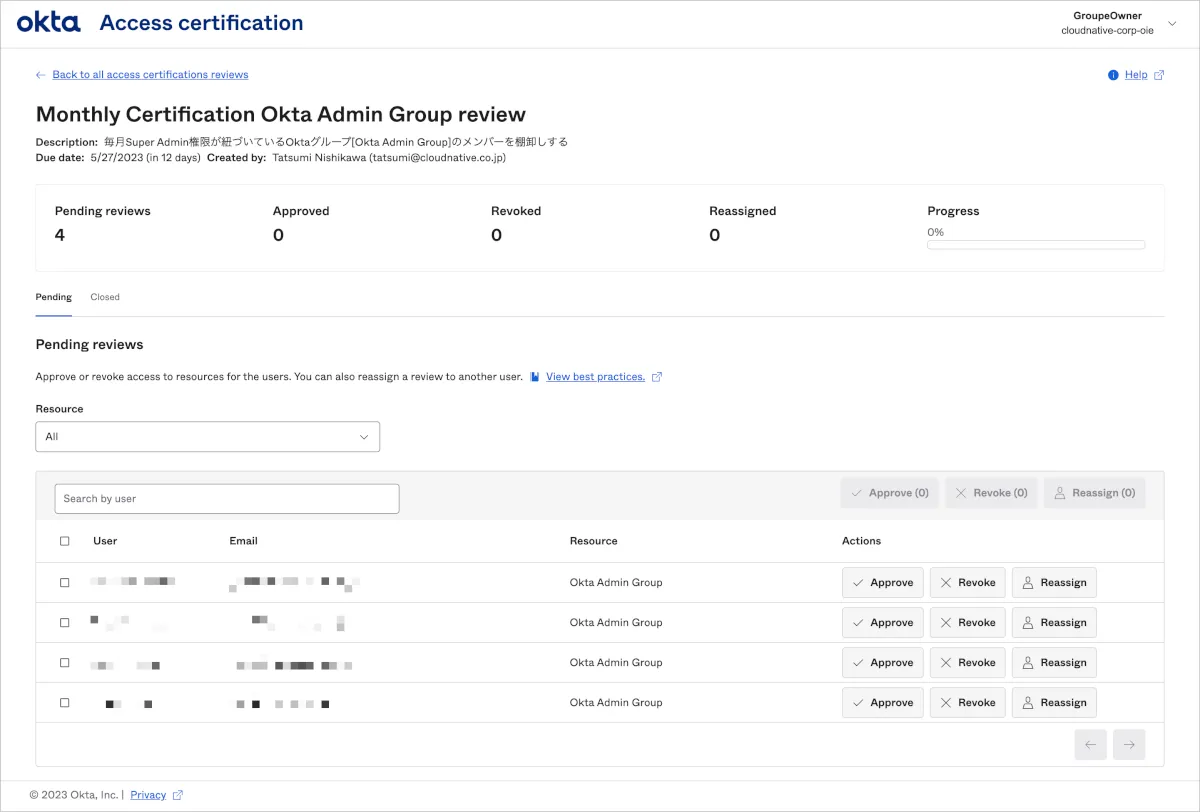Screen dimensions: 1200x812
Task: Check the last user row checkbox
Action: (x=65, y=702)
